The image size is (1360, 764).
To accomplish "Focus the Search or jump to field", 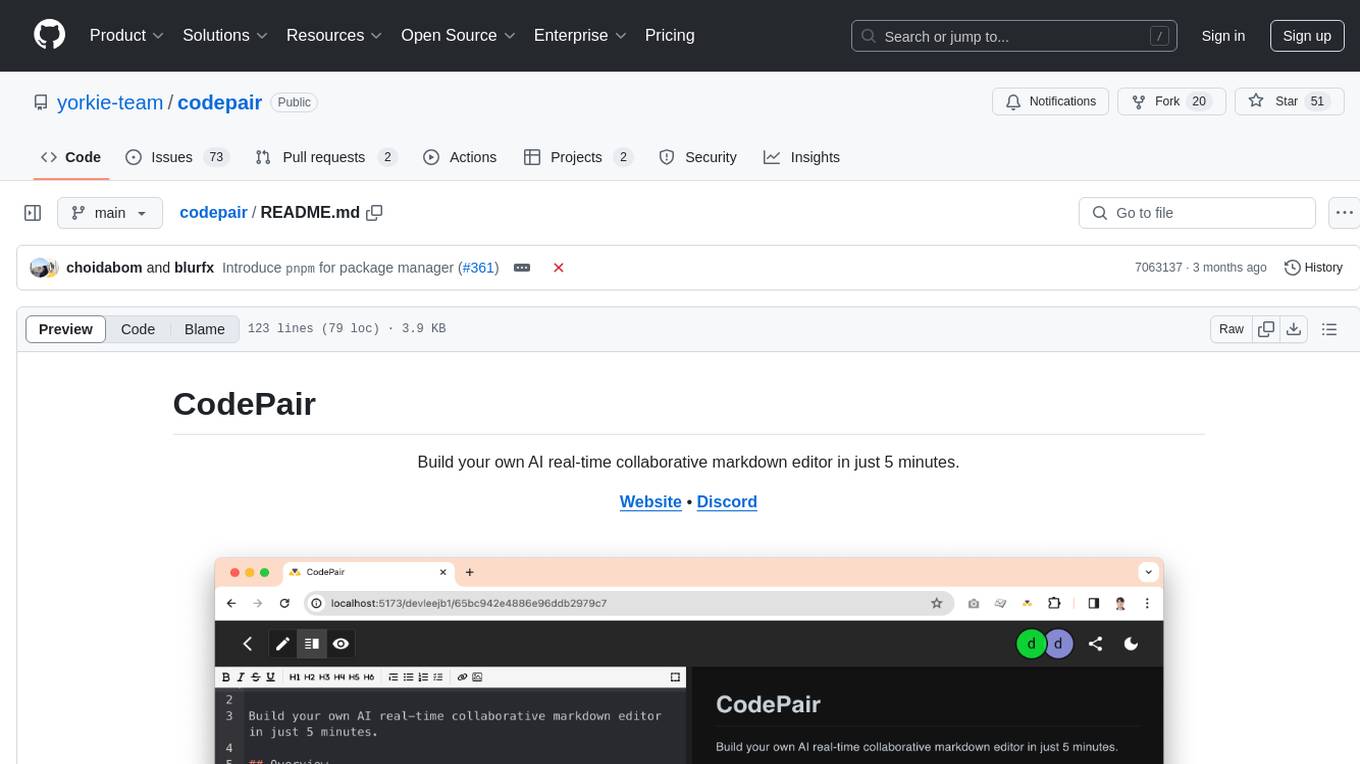I will click(x=1014, y=36).
